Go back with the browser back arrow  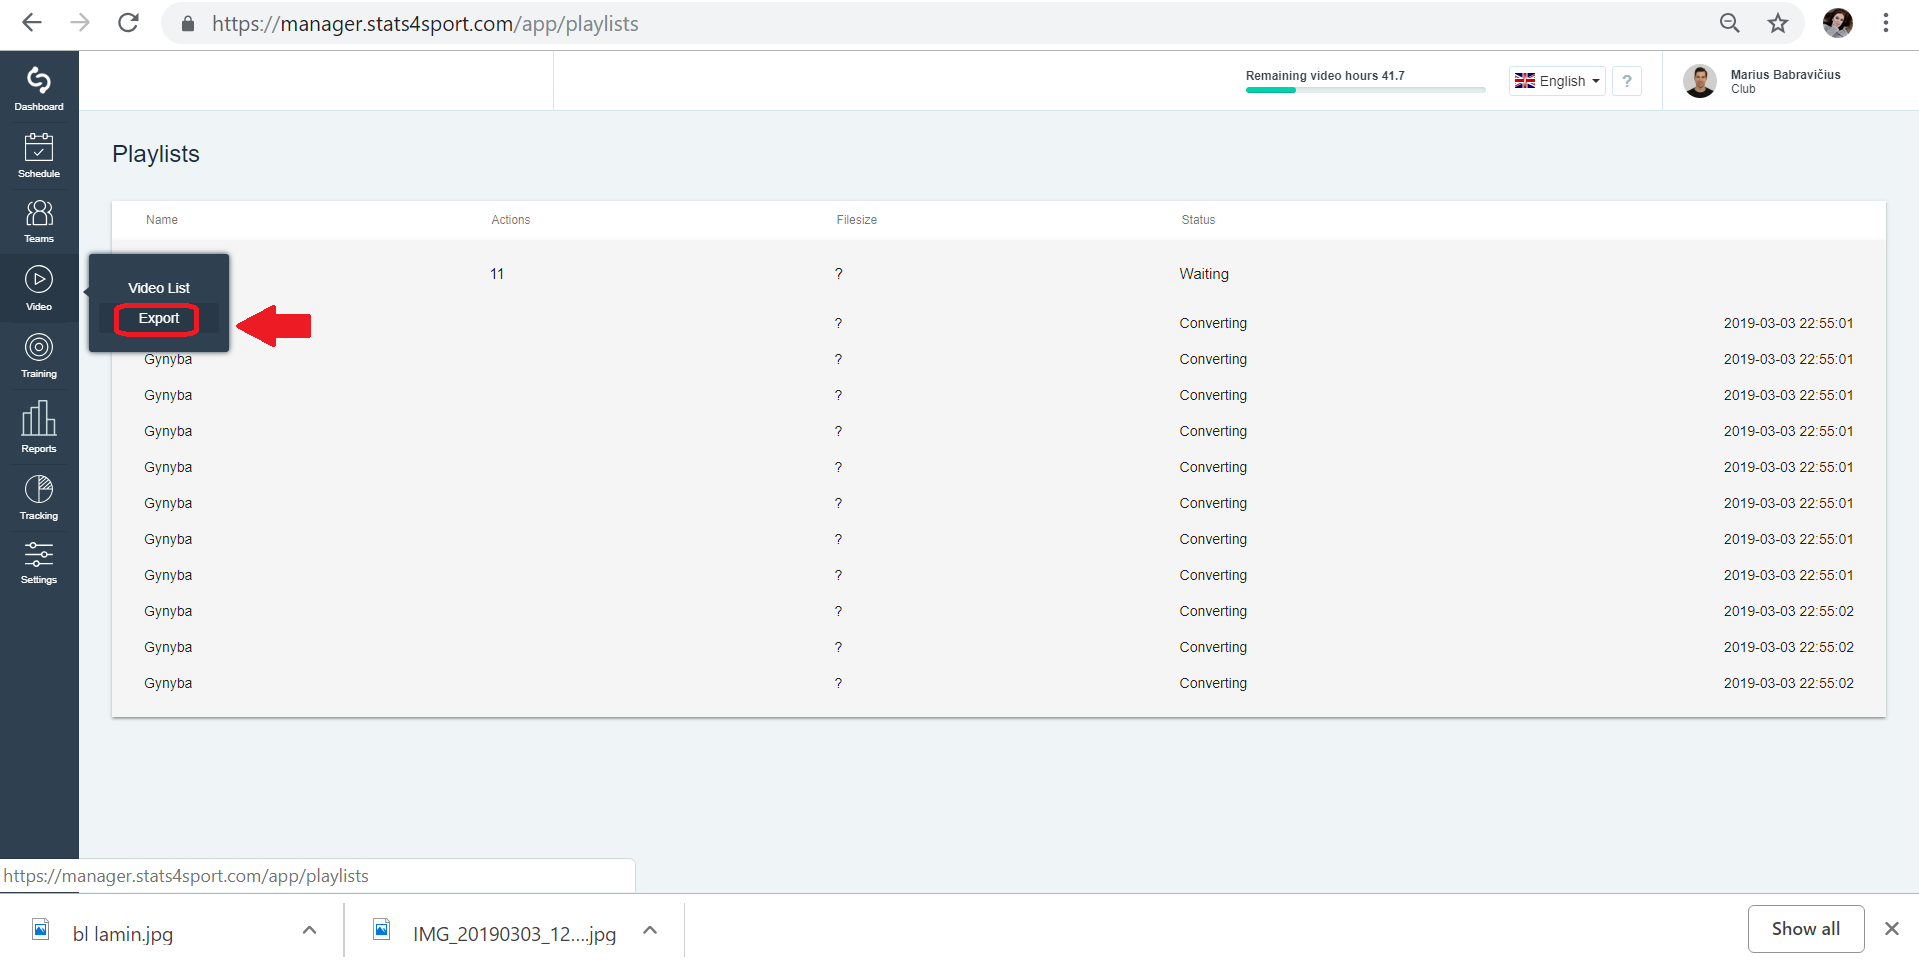coord(32,23)
